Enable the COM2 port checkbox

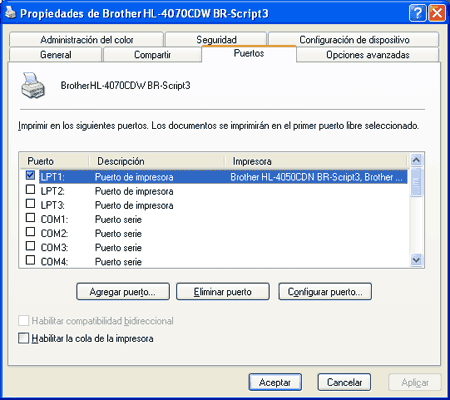30,232
